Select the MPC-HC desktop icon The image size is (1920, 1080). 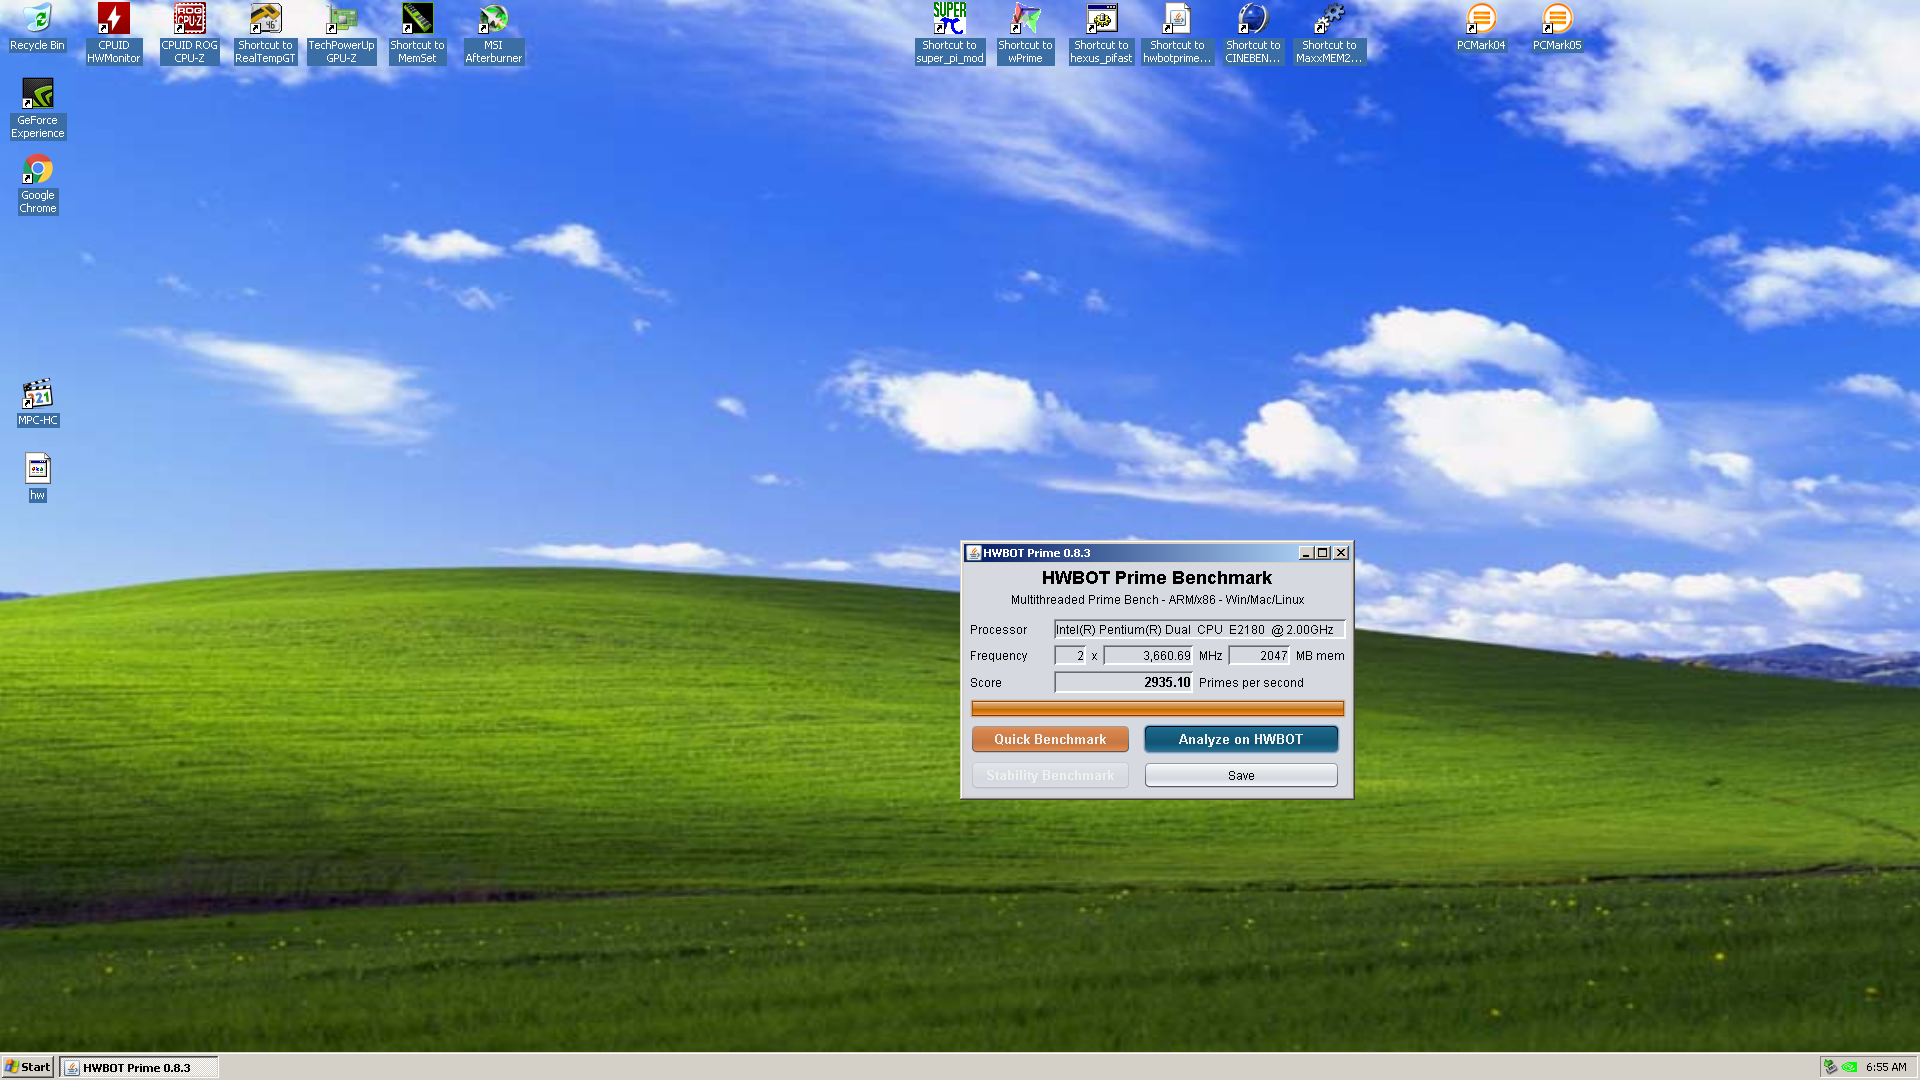(37, 403)
